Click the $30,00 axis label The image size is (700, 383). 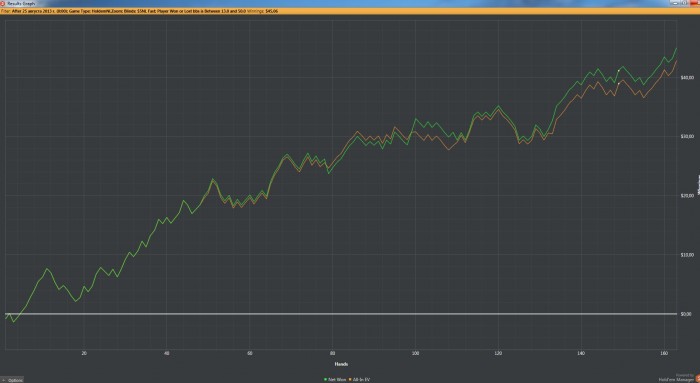pos(687,137)
